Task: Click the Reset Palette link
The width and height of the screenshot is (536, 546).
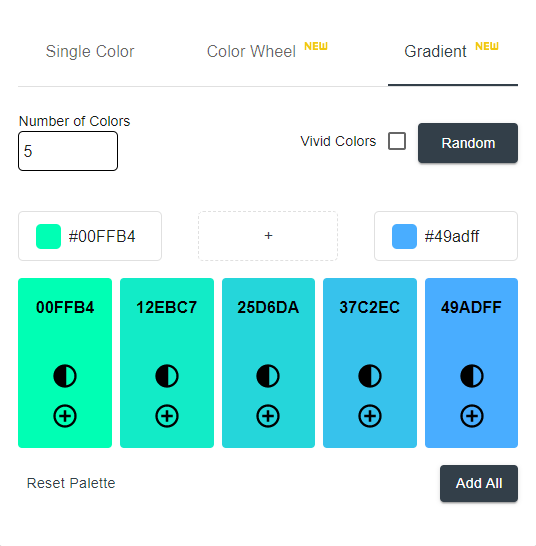Action: (71, 483)
